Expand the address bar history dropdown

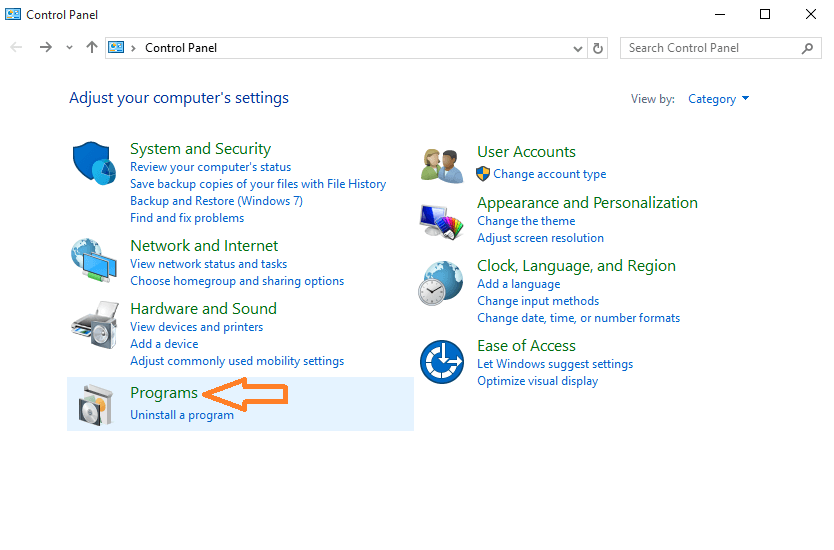tap(578, 48)
